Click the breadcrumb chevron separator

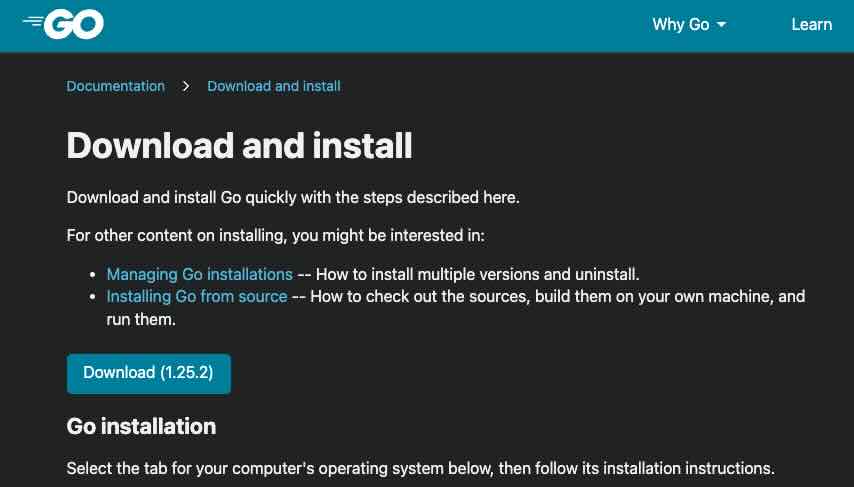[186, 86]
